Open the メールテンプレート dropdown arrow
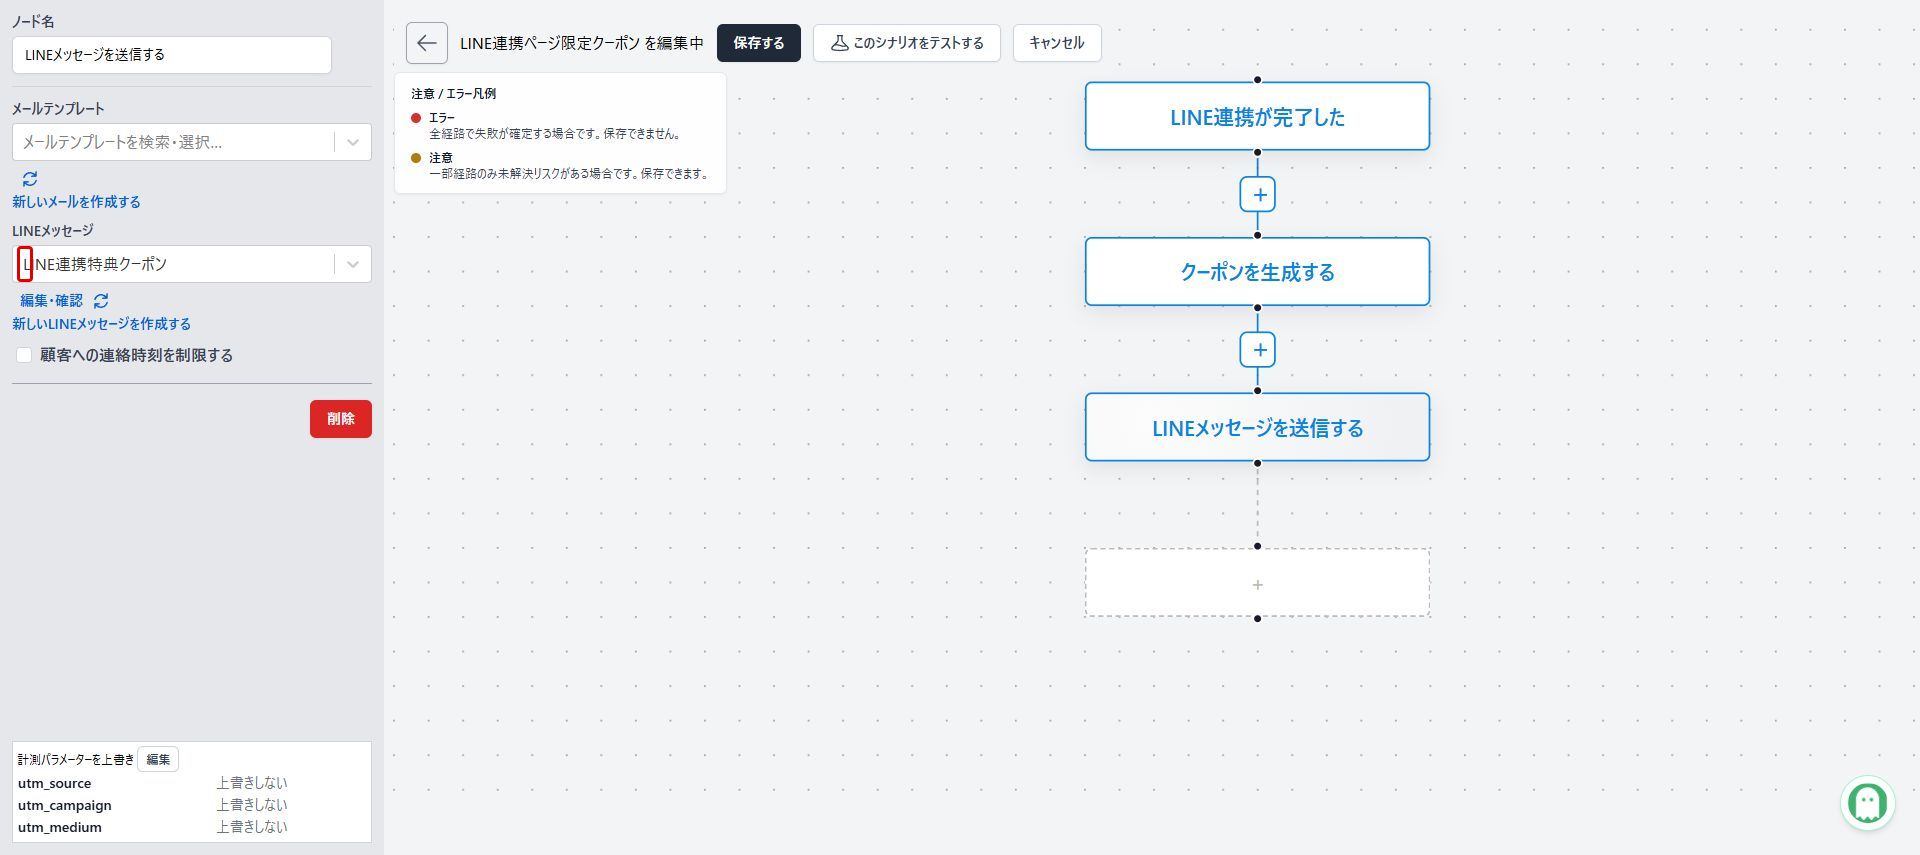1920x855 pixels. pos(353,142)
